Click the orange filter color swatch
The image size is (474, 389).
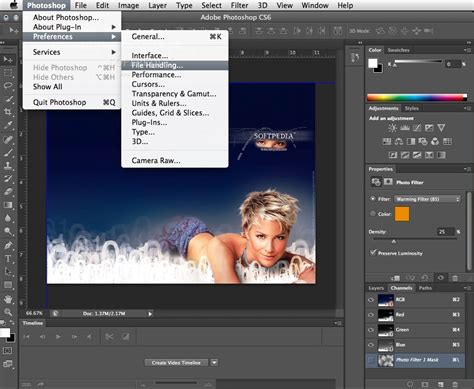pyautogui.click(x=402, y=214)
